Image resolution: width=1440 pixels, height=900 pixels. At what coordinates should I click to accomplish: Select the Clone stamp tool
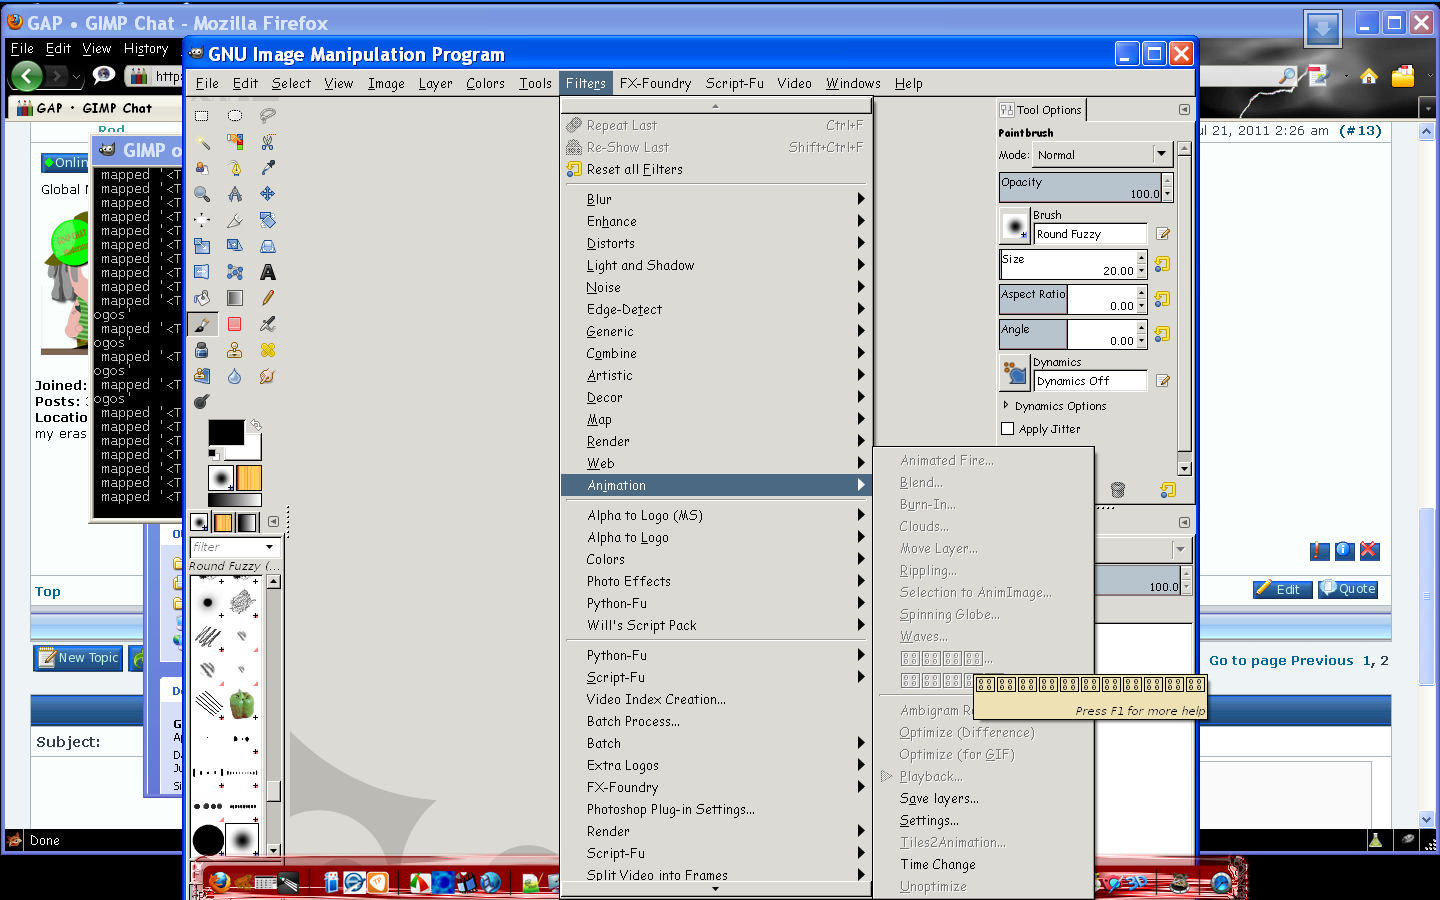[235, 350]
